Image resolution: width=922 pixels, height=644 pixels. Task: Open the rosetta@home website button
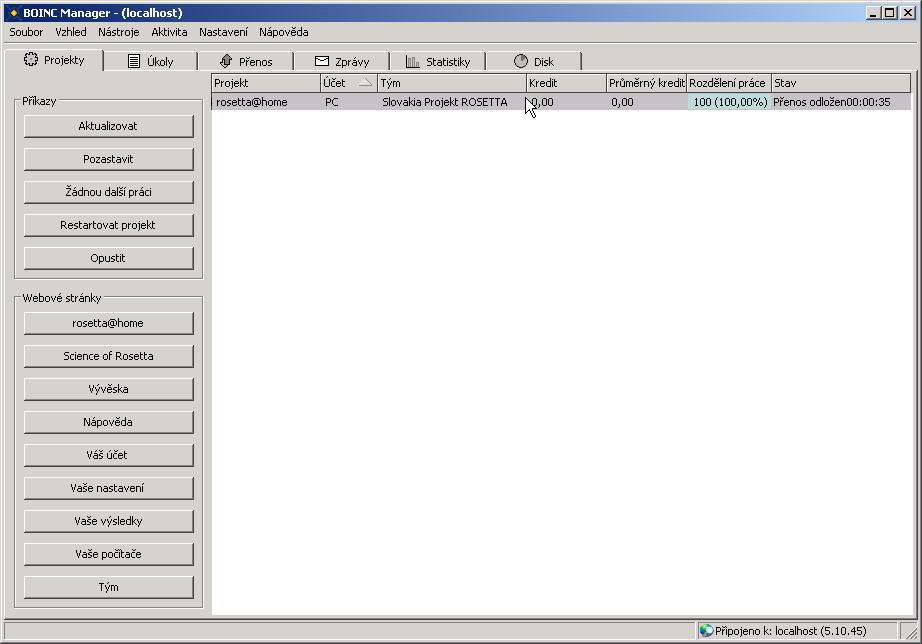click(108, 323)
